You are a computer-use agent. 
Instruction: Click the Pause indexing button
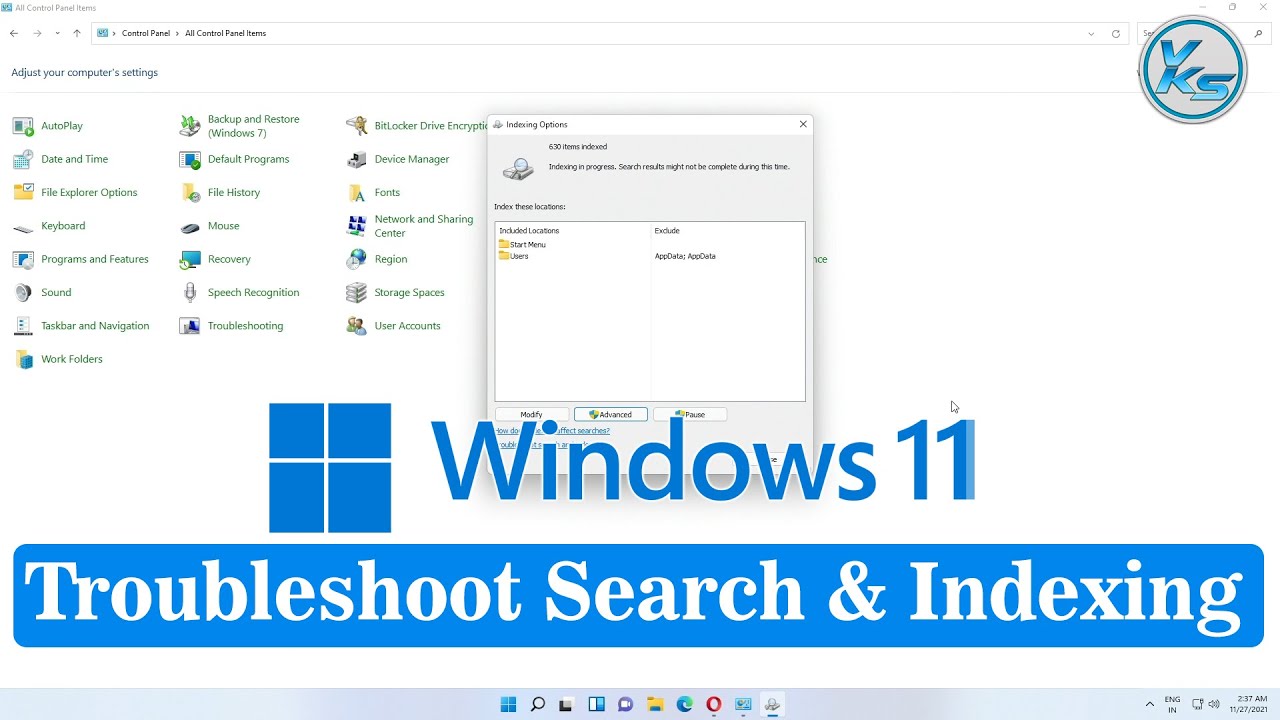[x=690, y=414]
